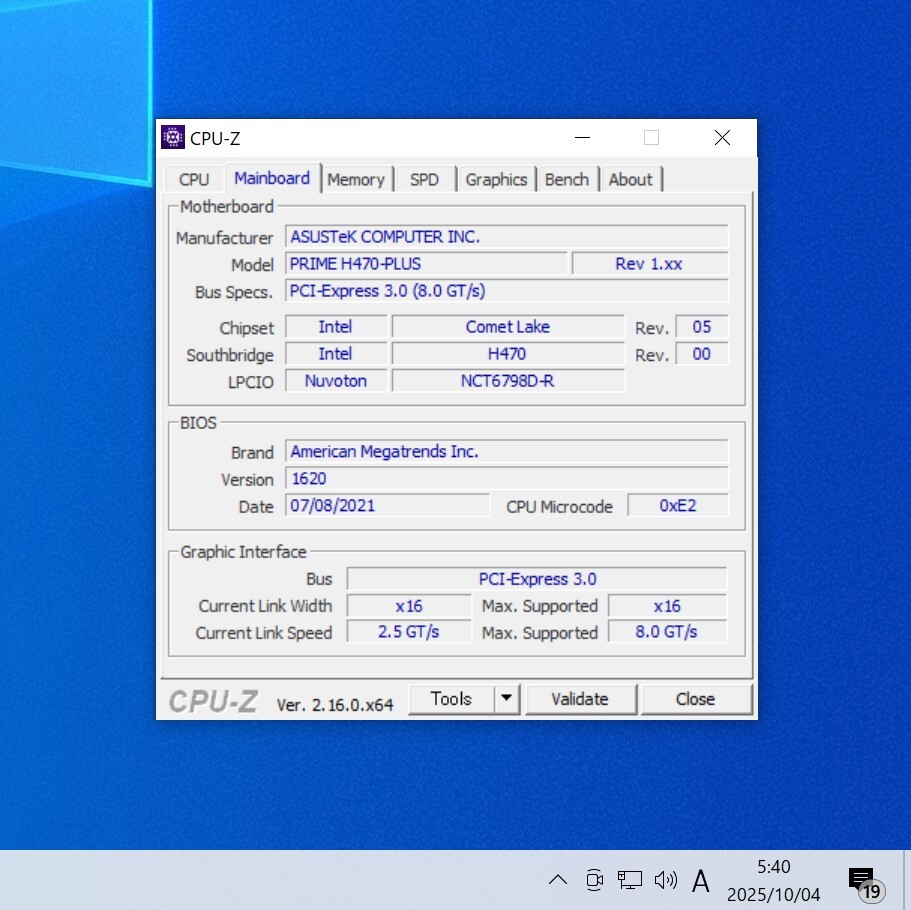Go to the Graphics tab
This screenshot has height=910, width=911.
496,180
